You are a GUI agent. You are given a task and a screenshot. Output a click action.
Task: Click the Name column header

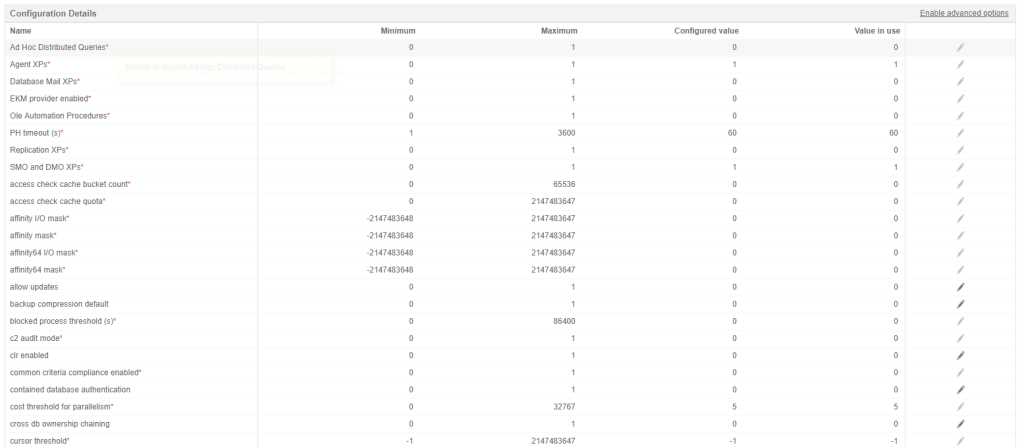(21, 31)
